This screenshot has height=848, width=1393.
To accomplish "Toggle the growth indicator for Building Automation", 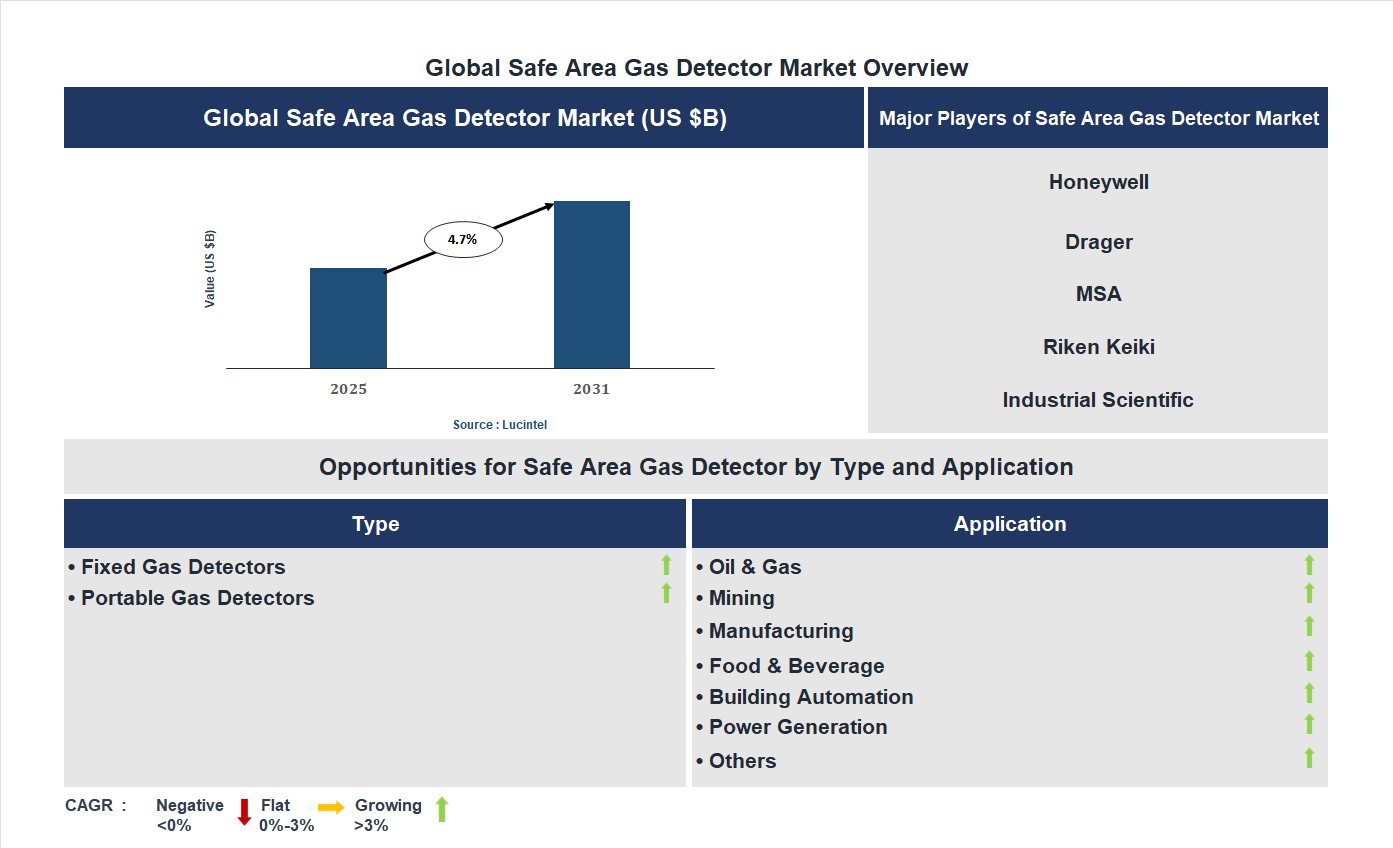I will coord(1310,692).
